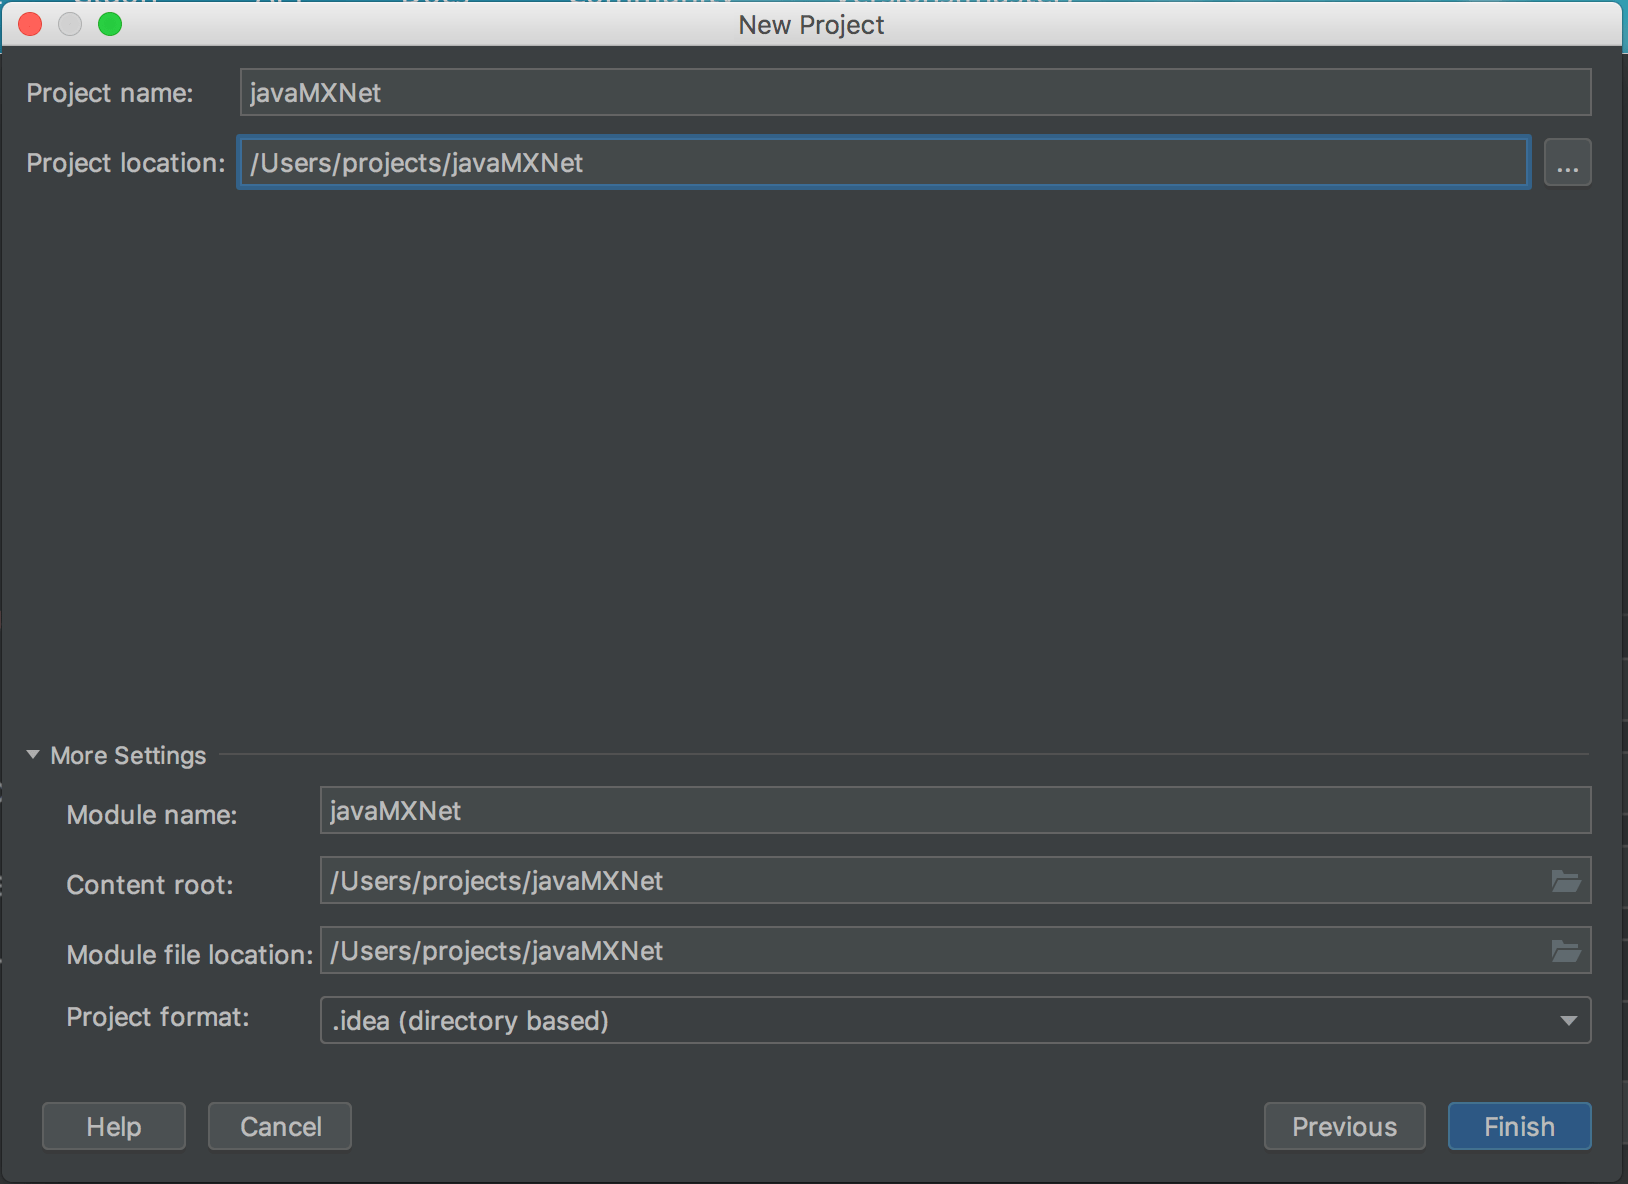Click the Finish button
Viewport: 1628px width, 1184px height.
click(x=1518, y=1126)
